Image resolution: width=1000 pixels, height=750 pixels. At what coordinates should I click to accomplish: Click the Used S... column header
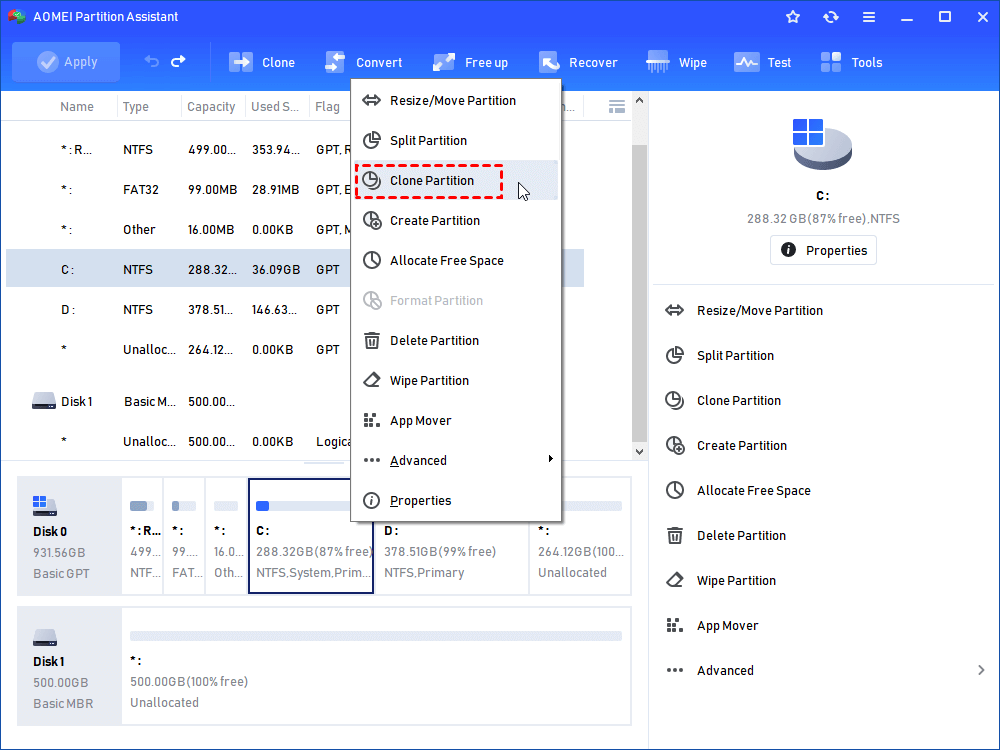click(275, 107)
